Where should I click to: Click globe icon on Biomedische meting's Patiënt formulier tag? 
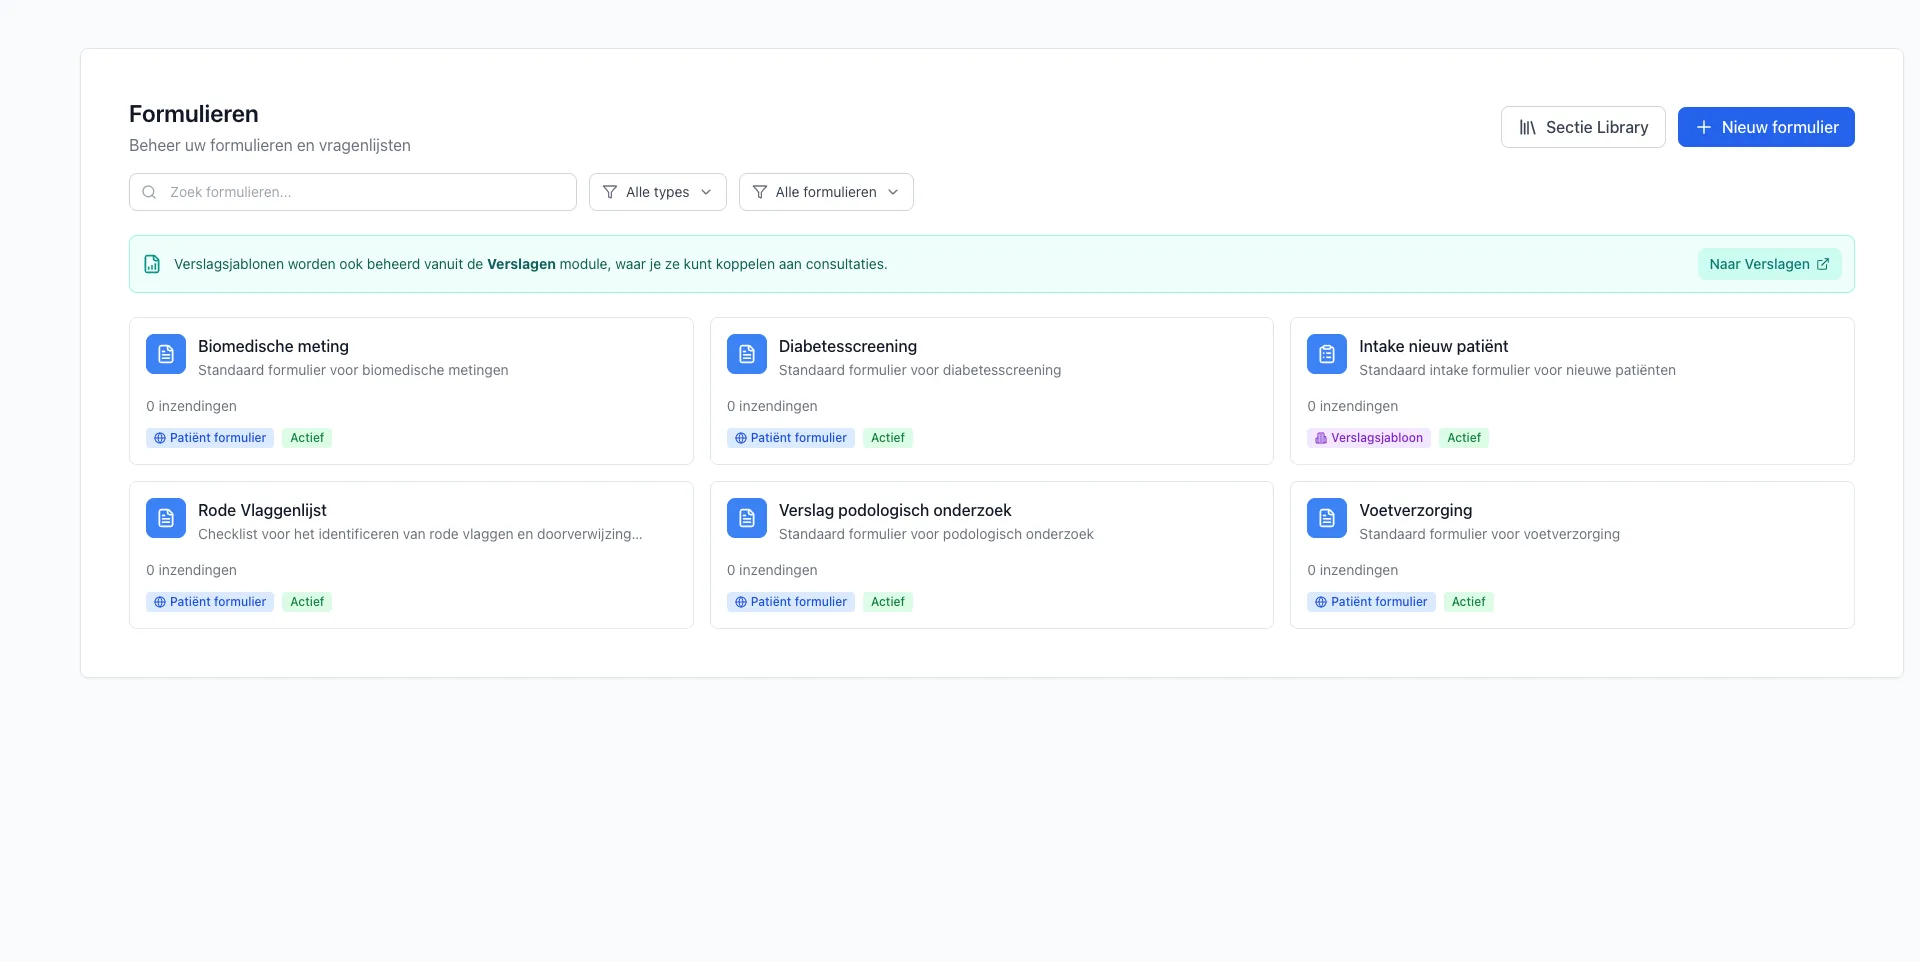tap(160, 438)
